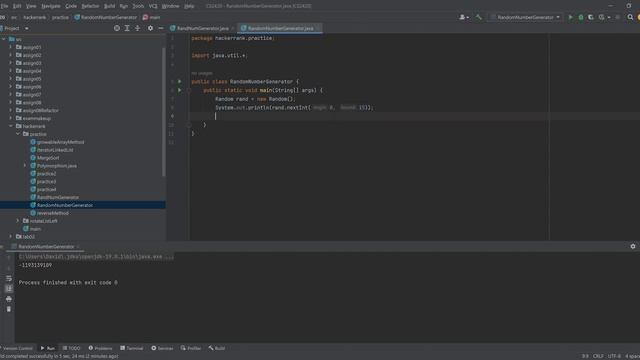Expand the assign08Refactor folder
The image size is (640, 360).
(11, 110)
